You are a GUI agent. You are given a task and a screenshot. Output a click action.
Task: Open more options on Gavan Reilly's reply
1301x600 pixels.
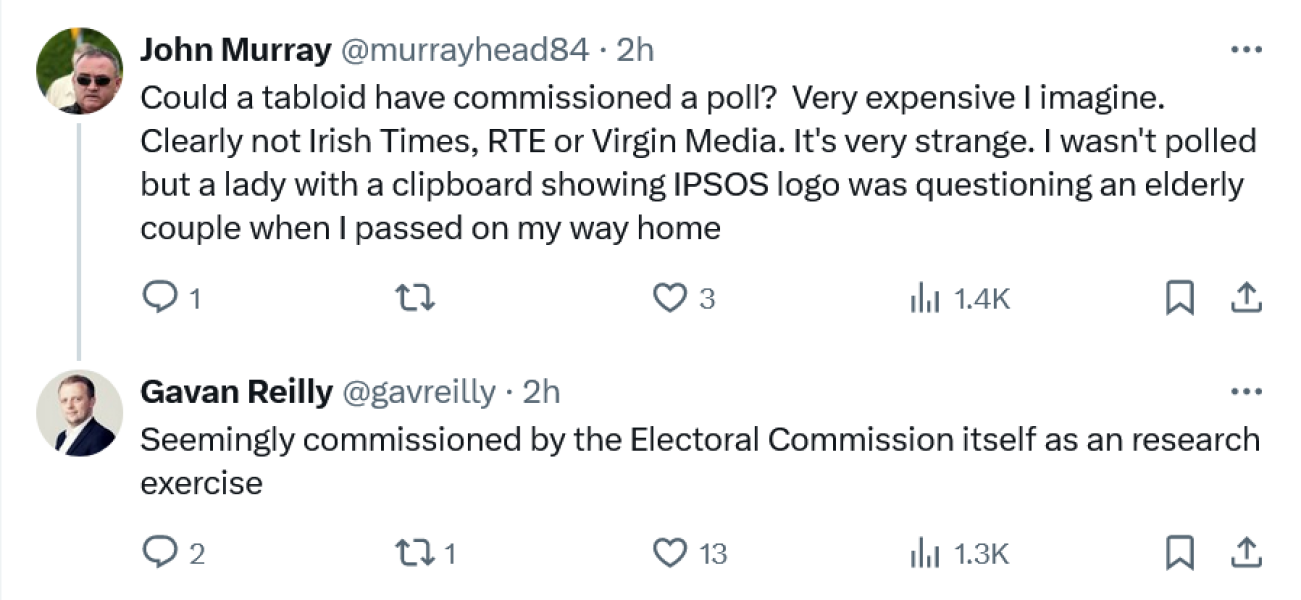[1245, 392]
